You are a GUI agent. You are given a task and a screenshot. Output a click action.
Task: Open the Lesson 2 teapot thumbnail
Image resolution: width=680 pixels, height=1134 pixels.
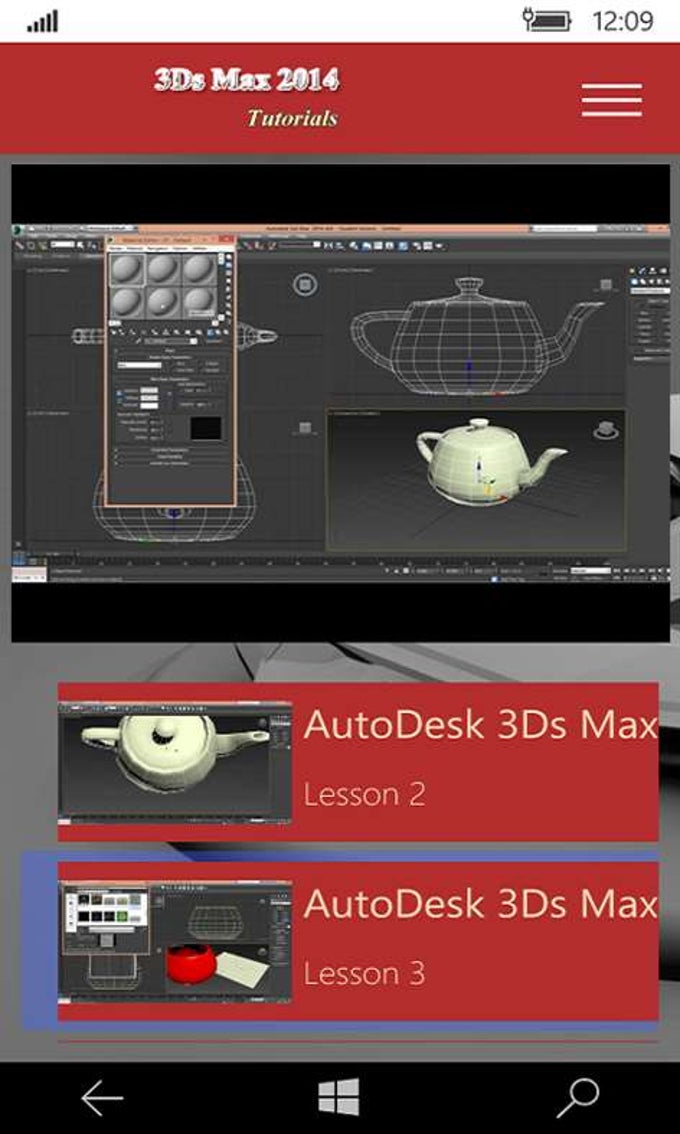[x=175, y=762]
